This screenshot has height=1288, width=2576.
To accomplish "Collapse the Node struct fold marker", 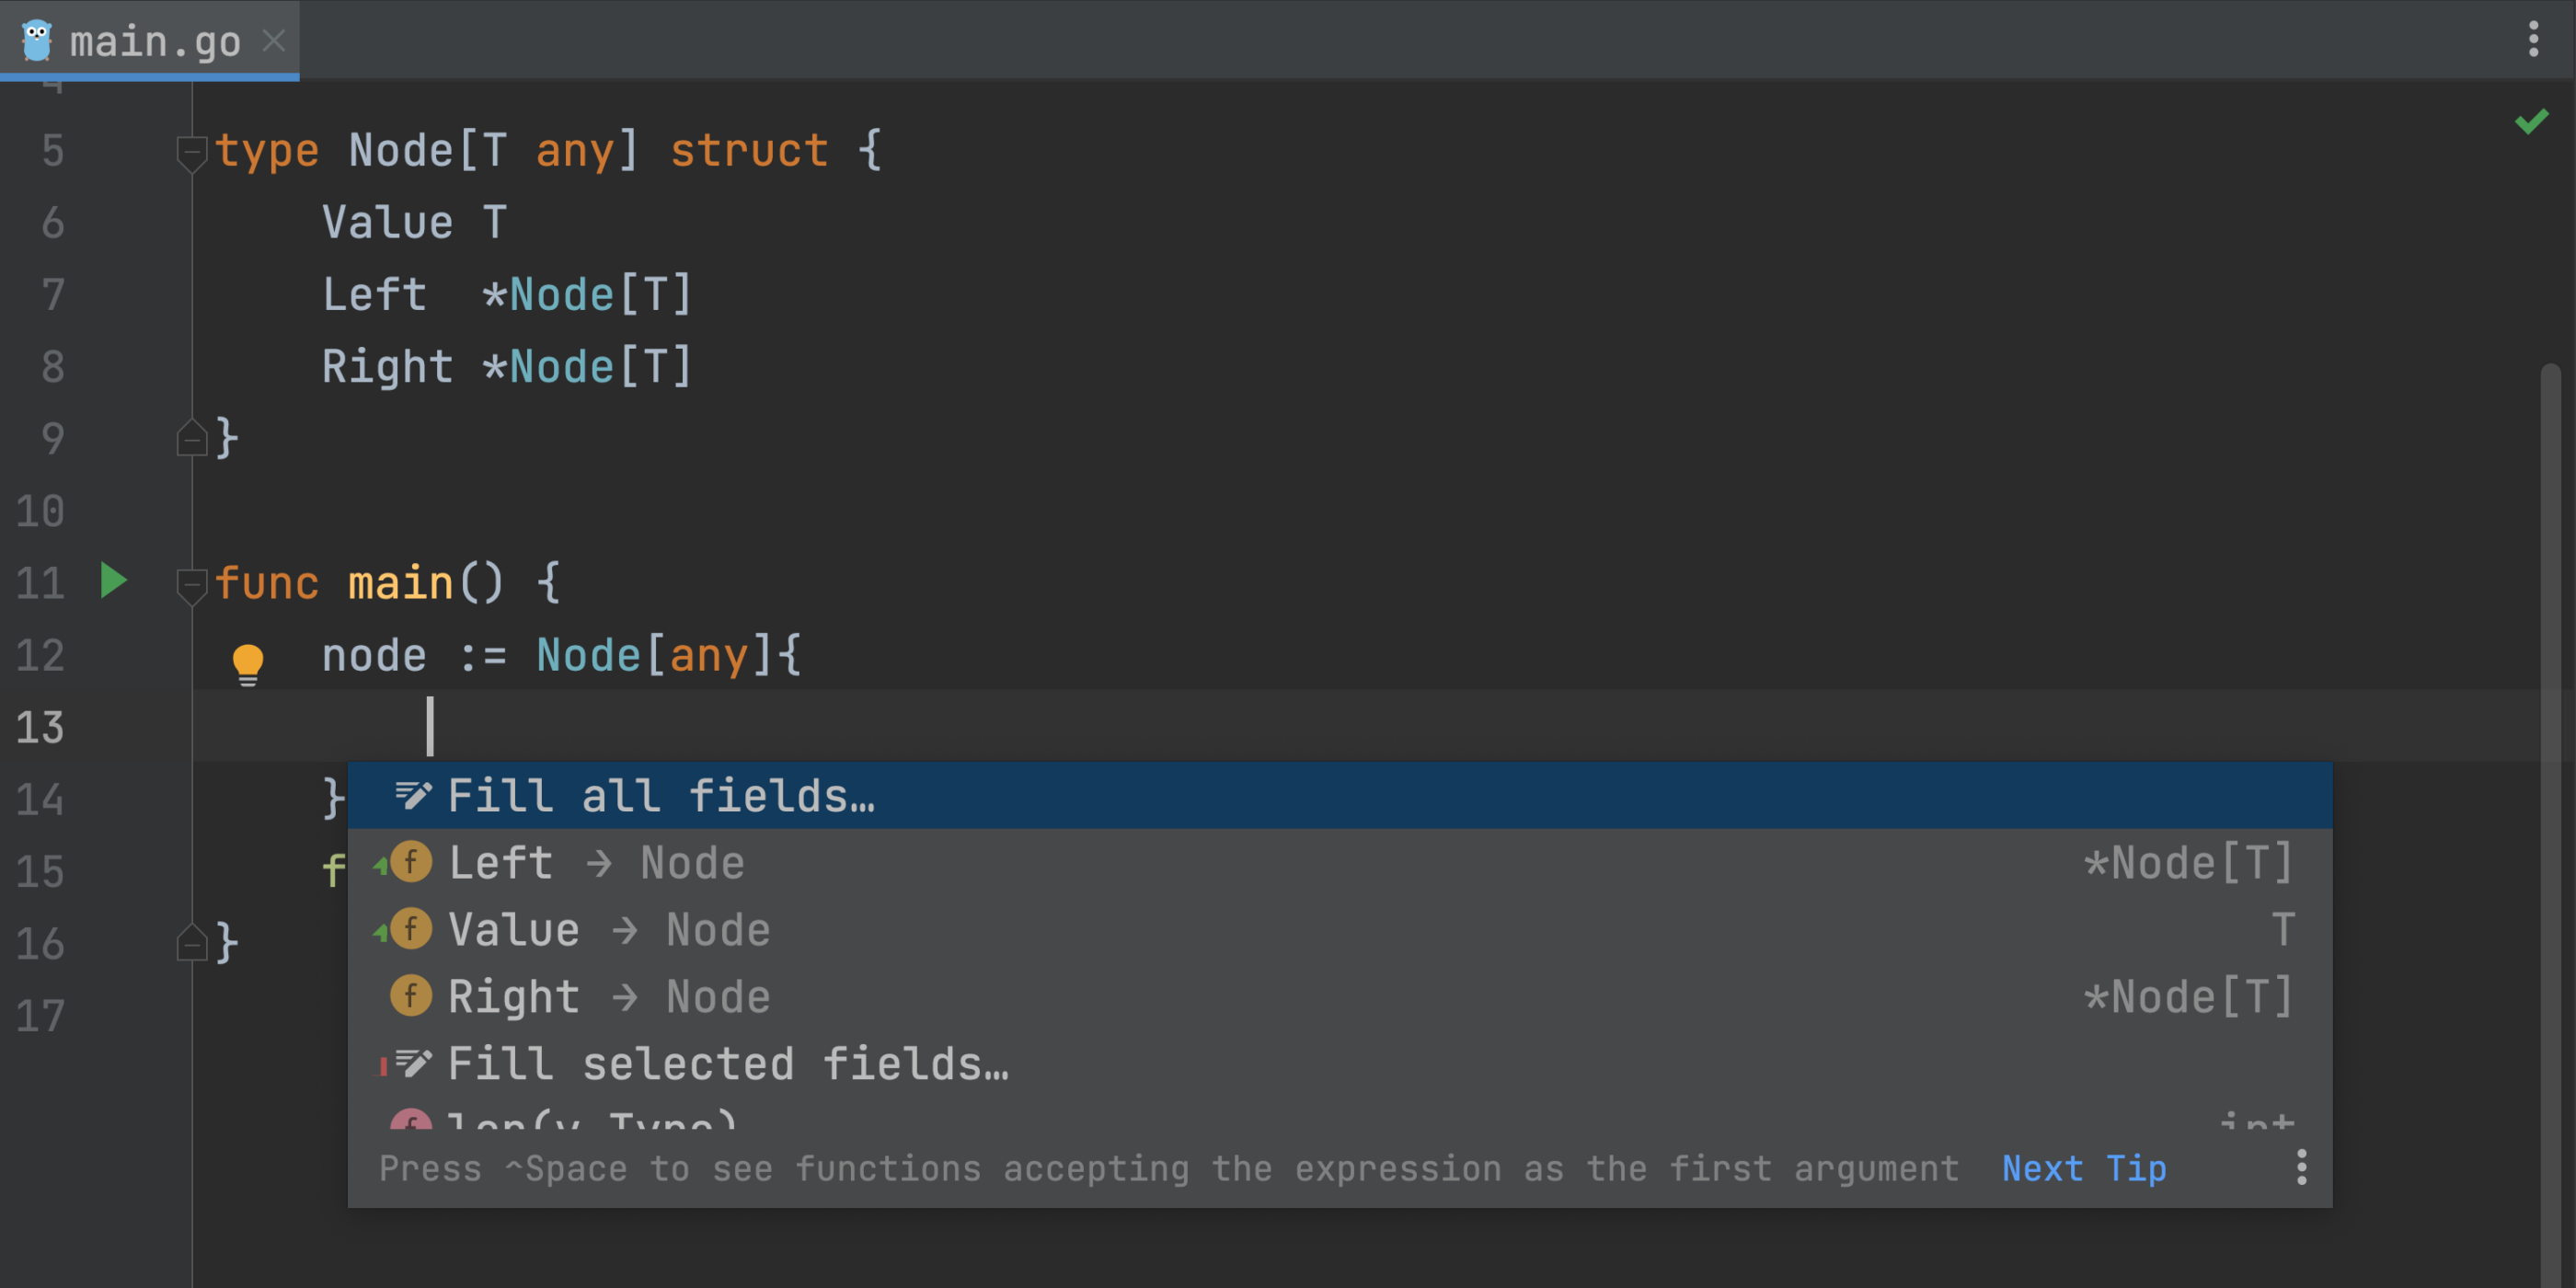I will (191, 152).
